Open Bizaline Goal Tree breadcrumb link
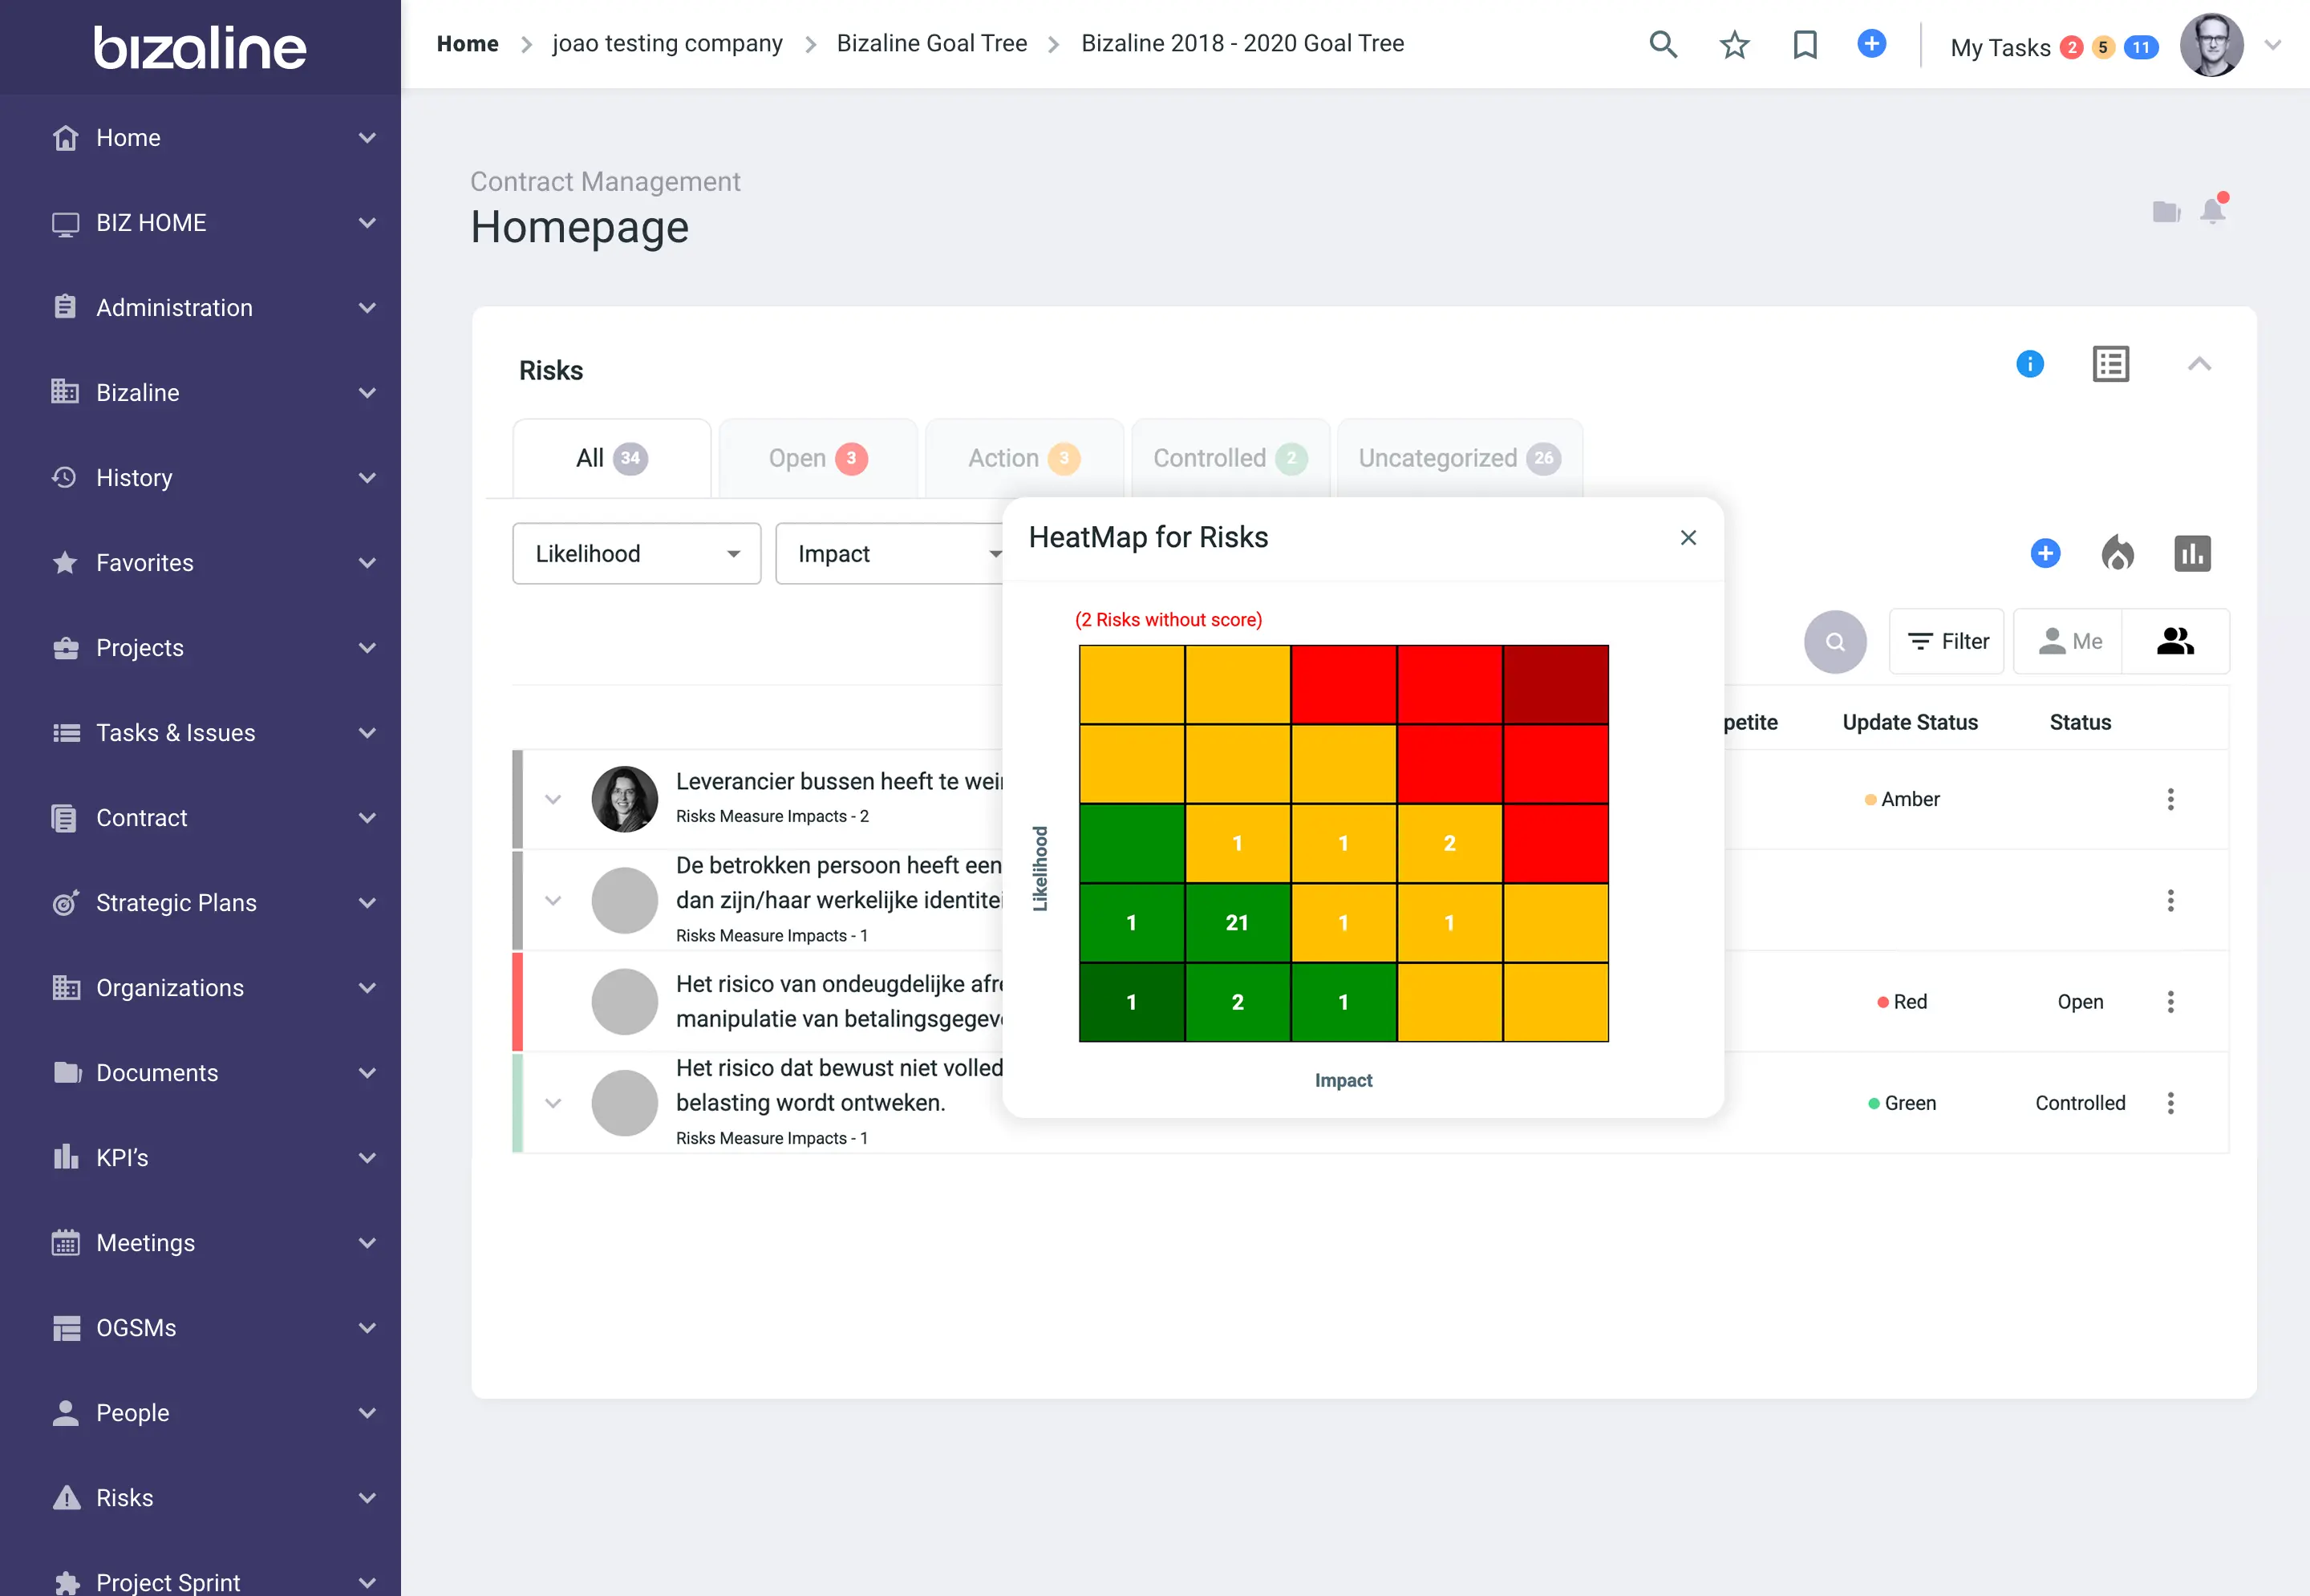Screen dimensions: 2310x1596 (931, 44)
